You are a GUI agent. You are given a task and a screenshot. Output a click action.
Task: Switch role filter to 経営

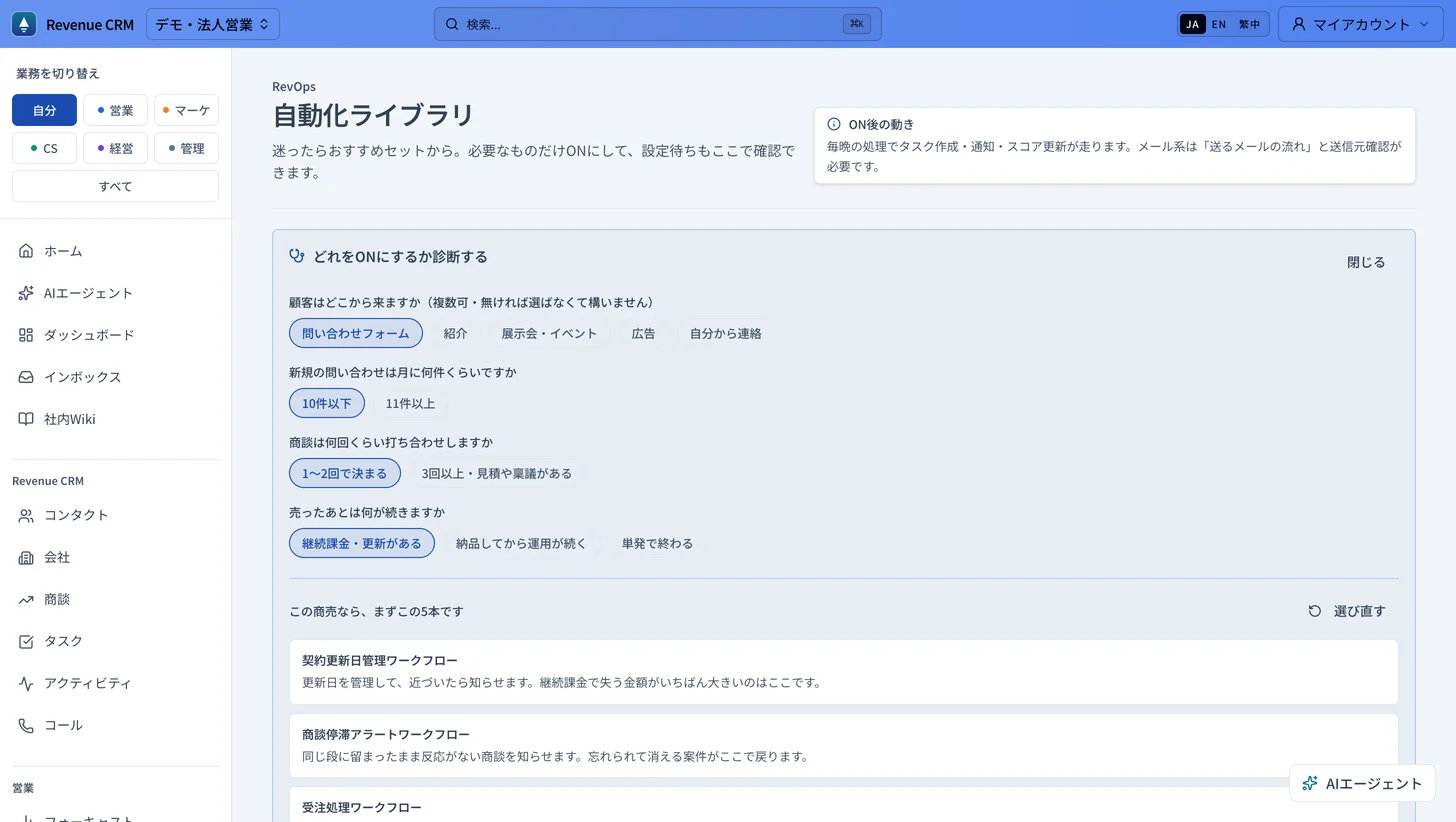click(115, 148)
